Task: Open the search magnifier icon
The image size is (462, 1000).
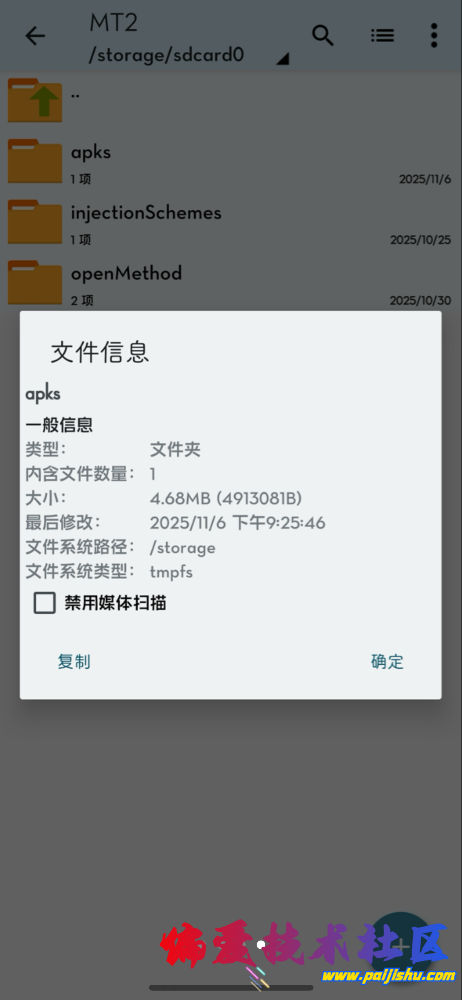Action: [x=323, y=36]
